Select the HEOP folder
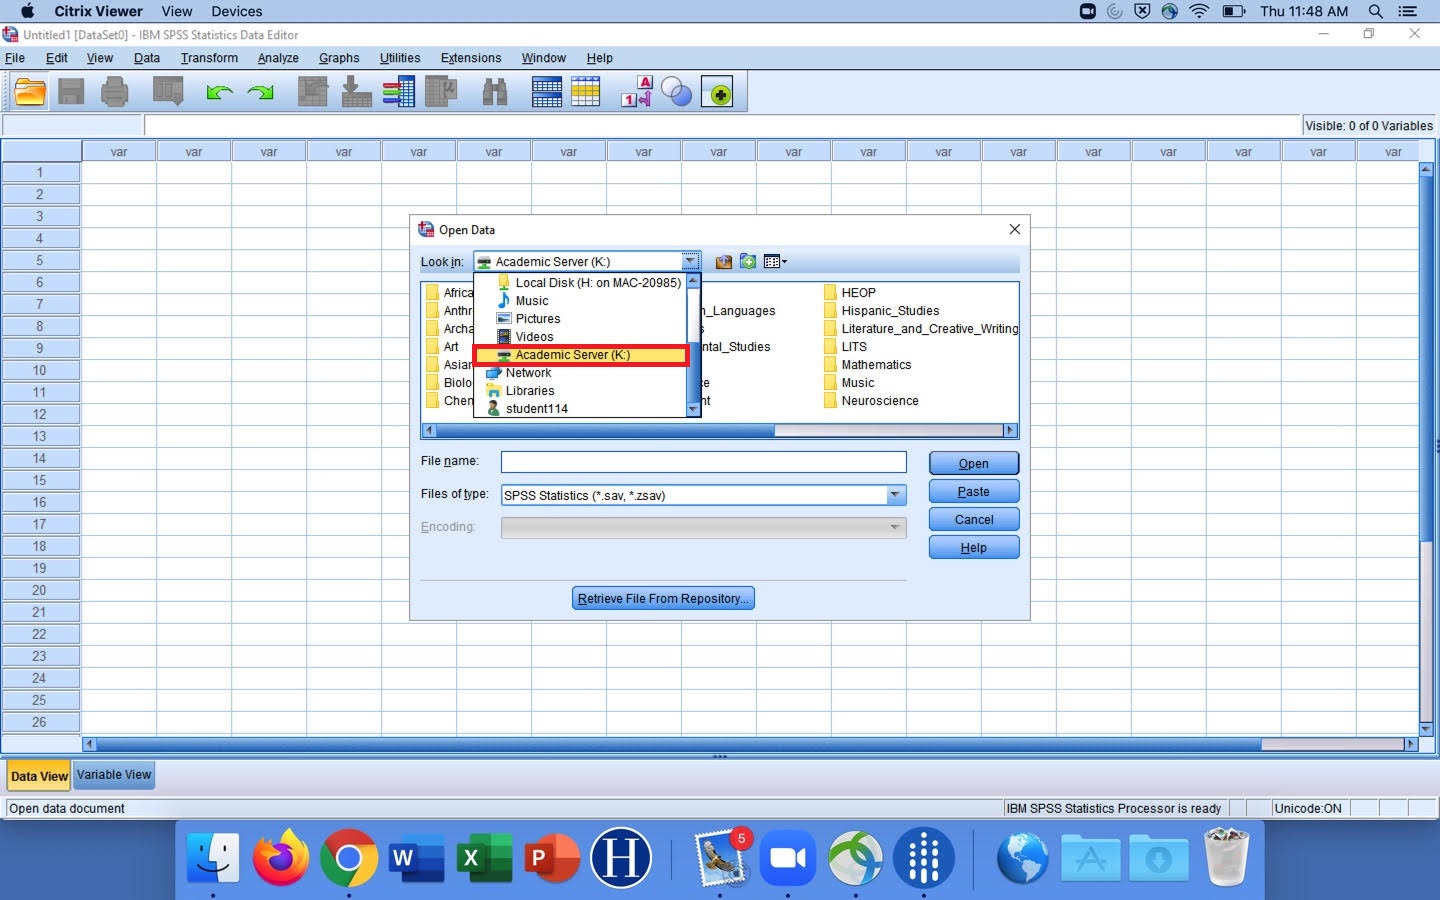The height and width of the screenshot is (900, 1440). (x=849, y=293)
